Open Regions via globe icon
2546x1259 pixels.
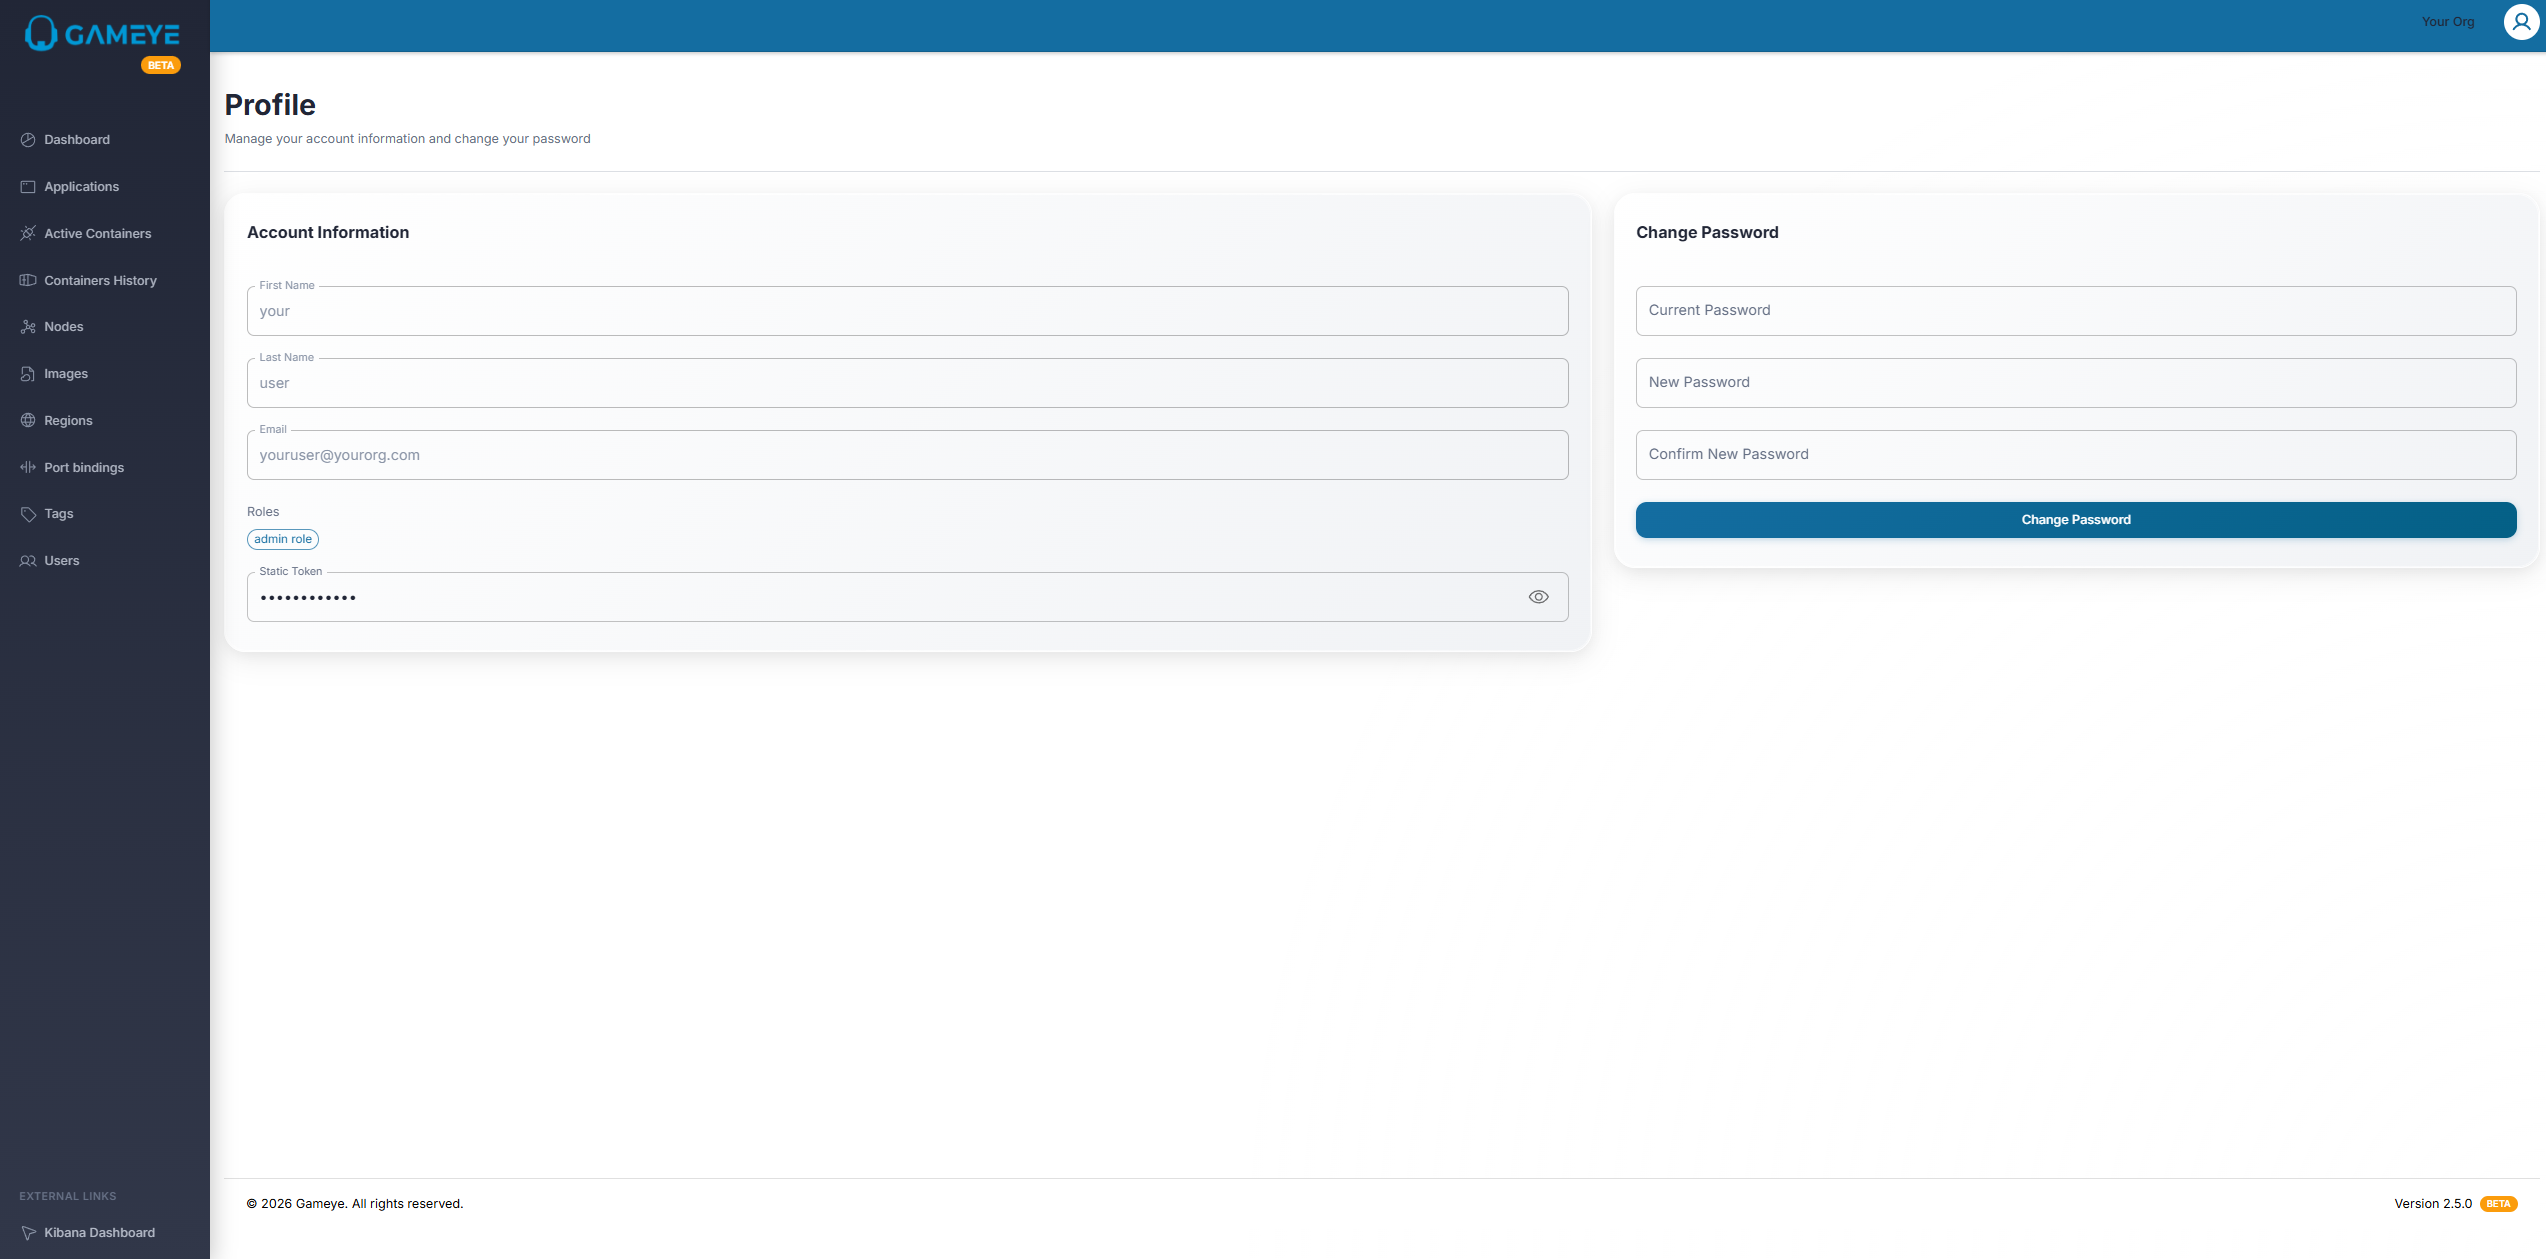point(28,421)
